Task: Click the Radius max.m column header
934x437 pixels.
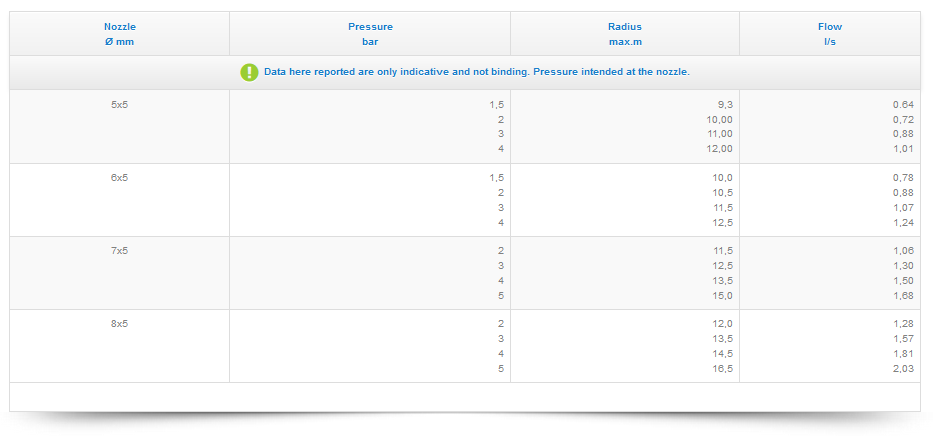Action: [x=624, y=34]
